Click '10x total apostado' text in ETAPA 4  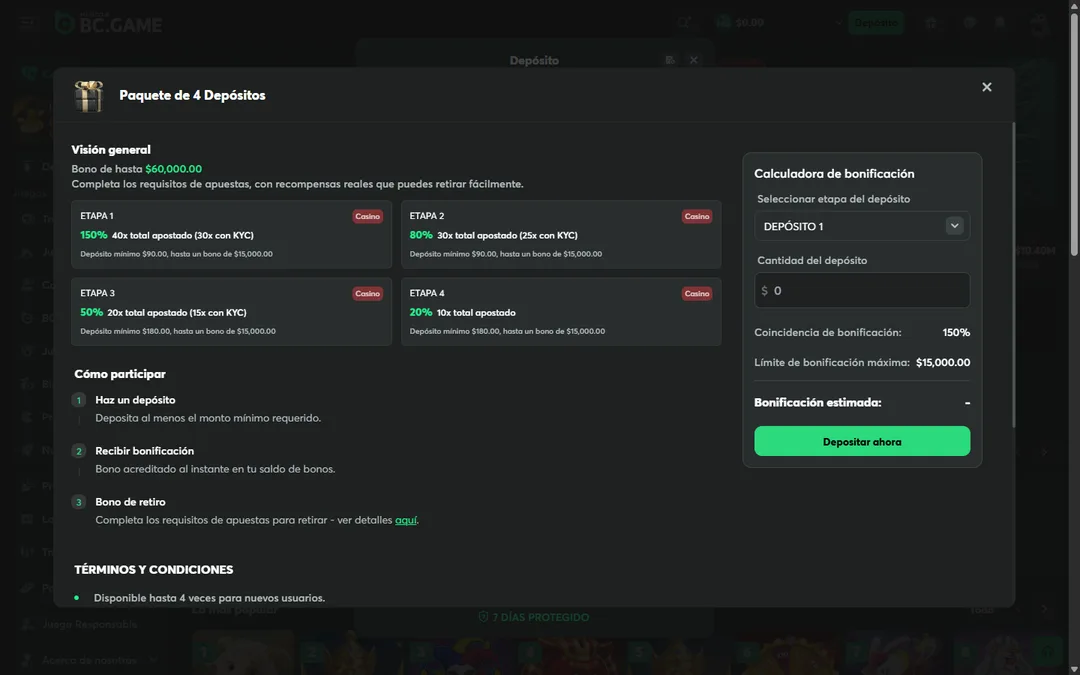pyautogui.click(x=476, y=313)
